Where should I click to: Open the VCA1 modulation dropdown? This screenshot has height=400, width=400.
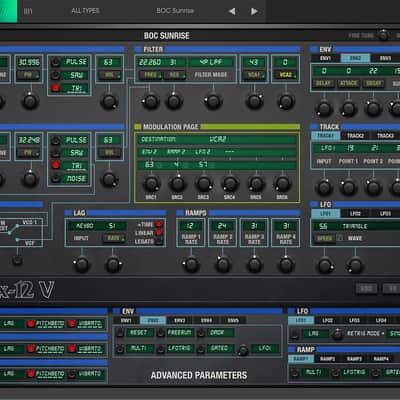(254, 75)
